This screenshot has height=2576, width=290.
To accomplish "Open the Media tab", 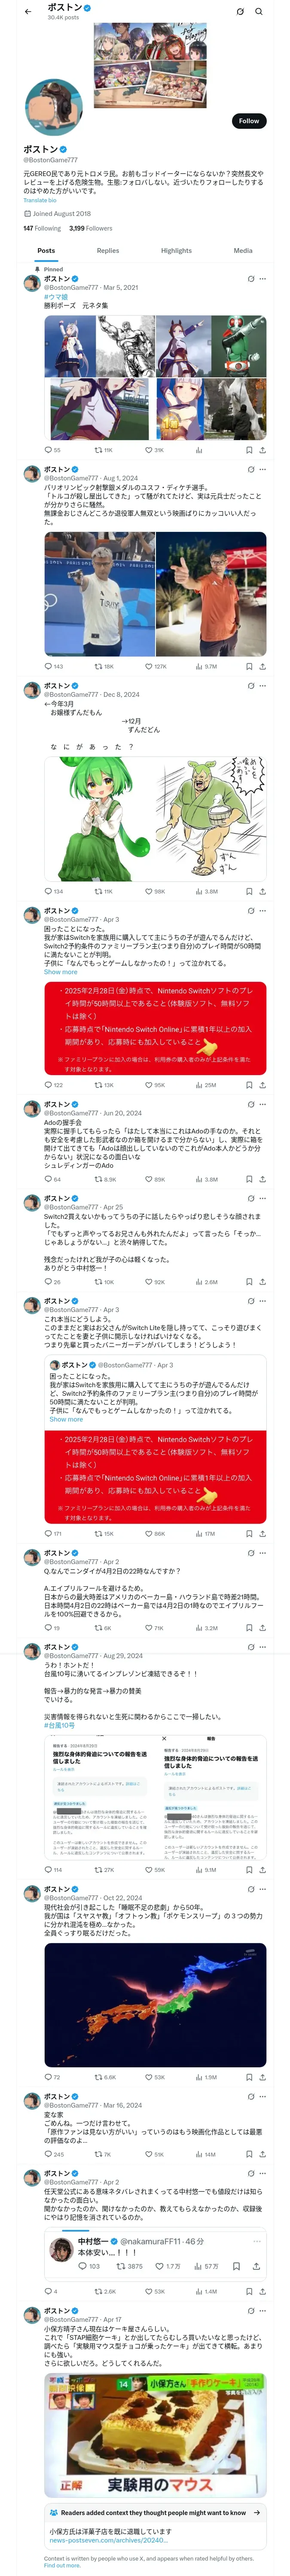I will click(243, 251).
